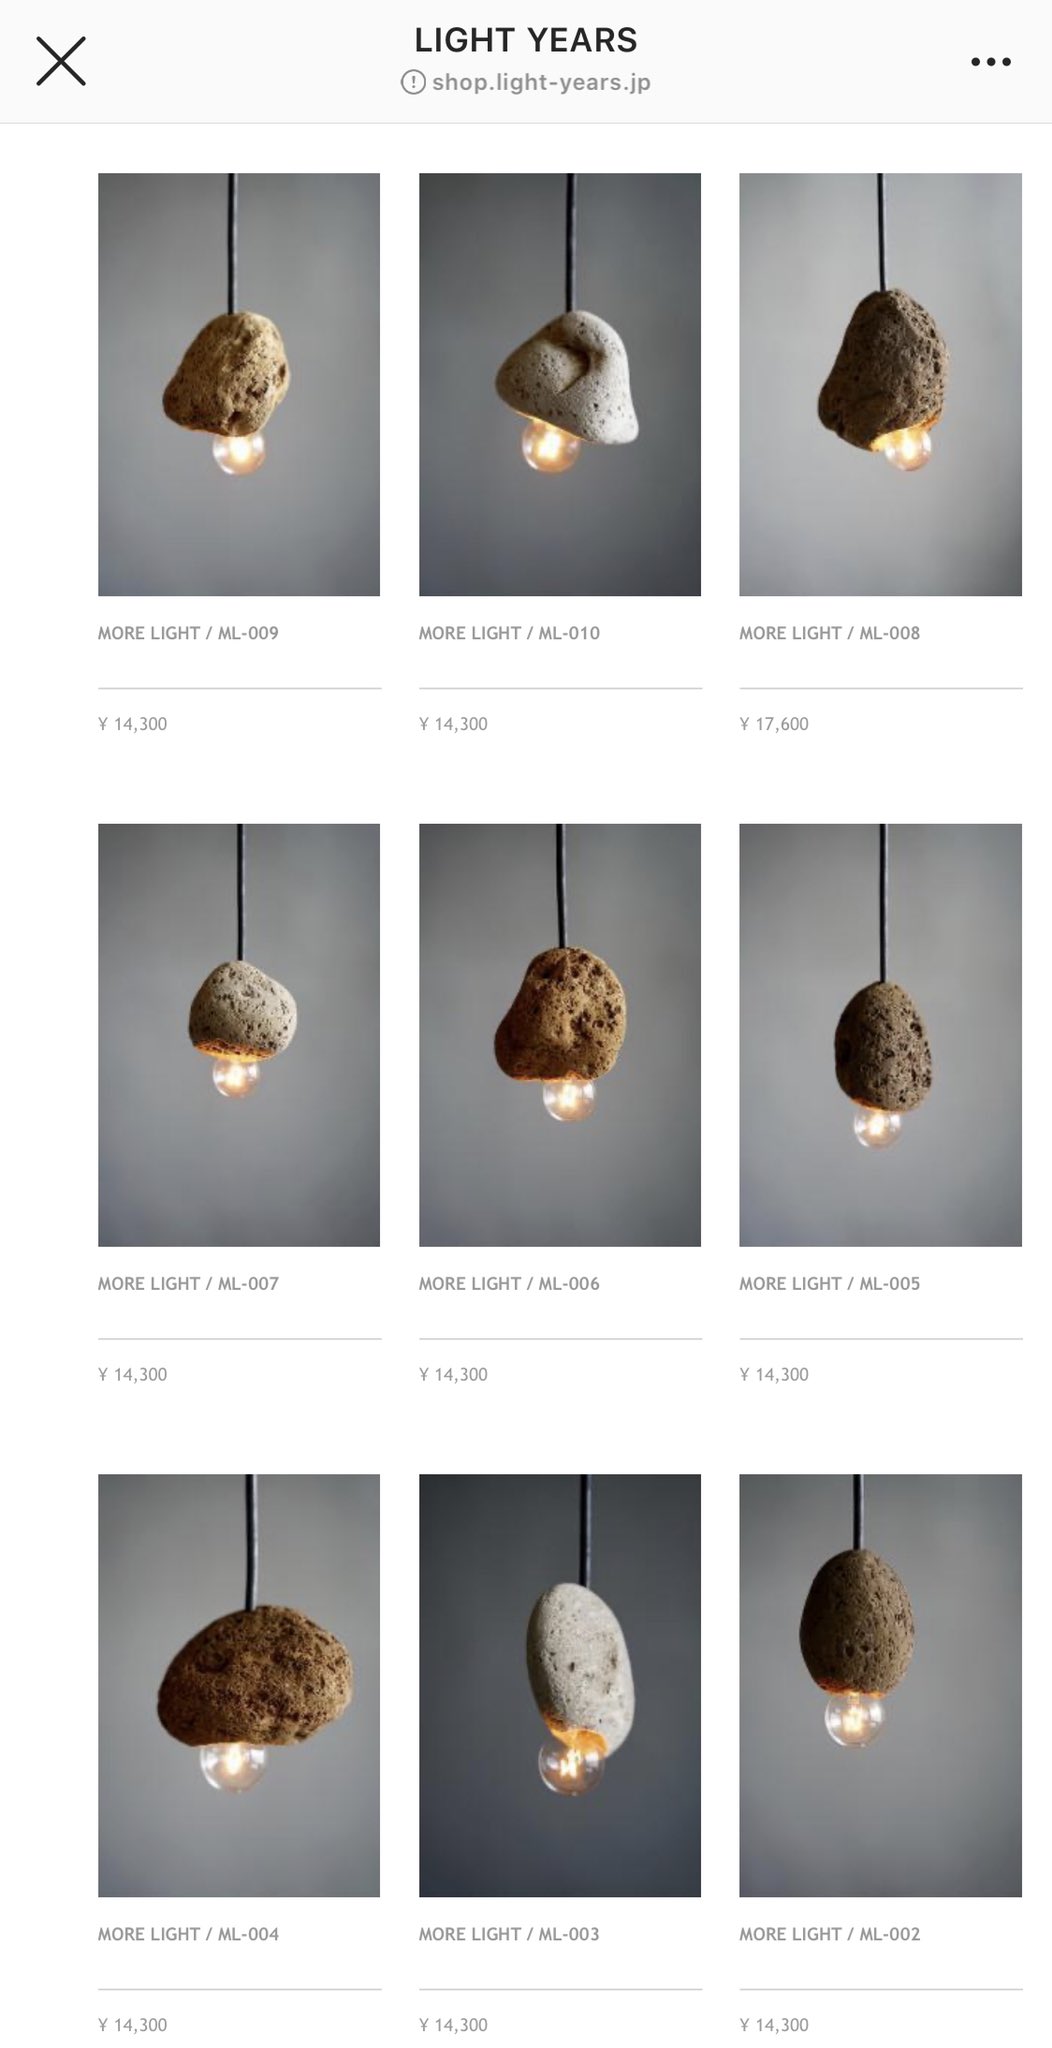Open the ML-008 lamp product image
This screenshot has height=2048, width=1052.
click(880, 384)
